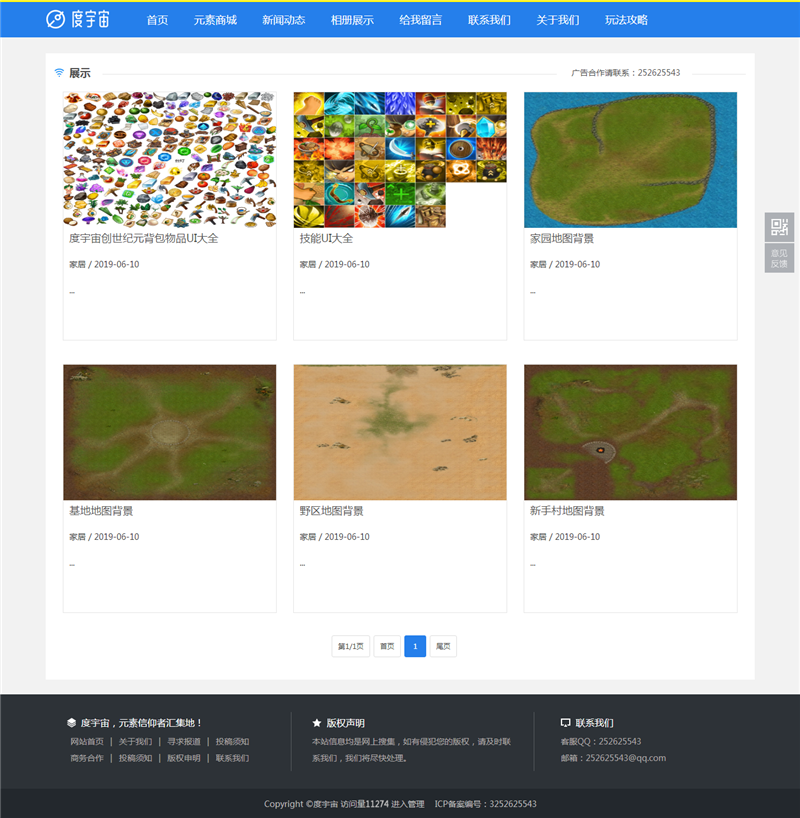Click the 度宇宙创世纪元背包物品UI大全 title link
Viewport: 800px width, 818px height.
143,239
